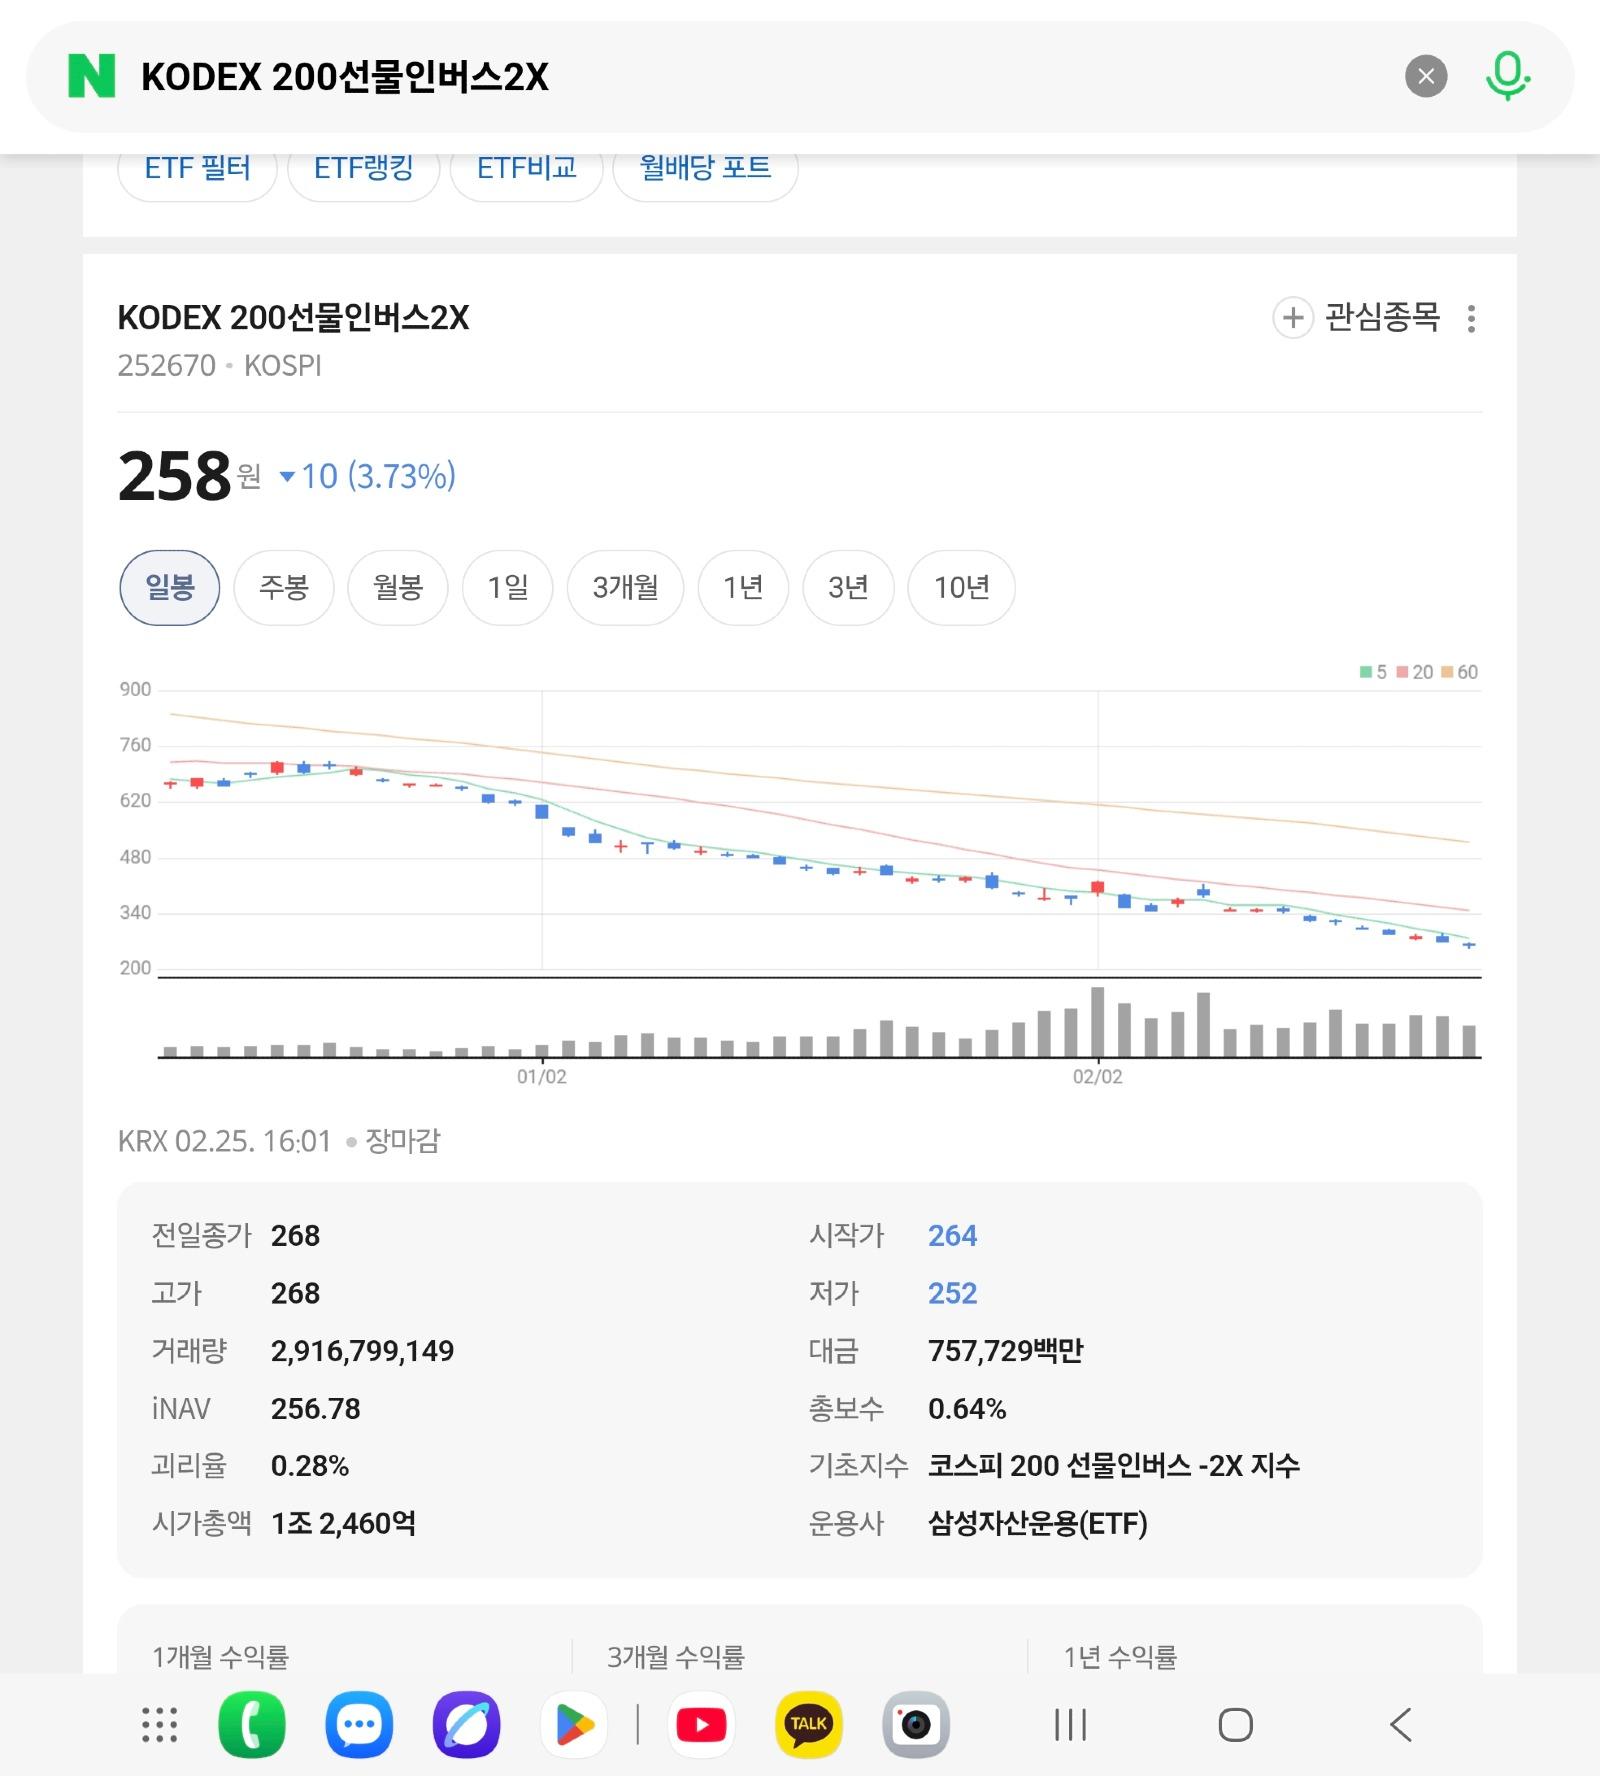Launch the Phone app from taskbar
The width and height of the screenshot is (1600, 1776).
252,1725
